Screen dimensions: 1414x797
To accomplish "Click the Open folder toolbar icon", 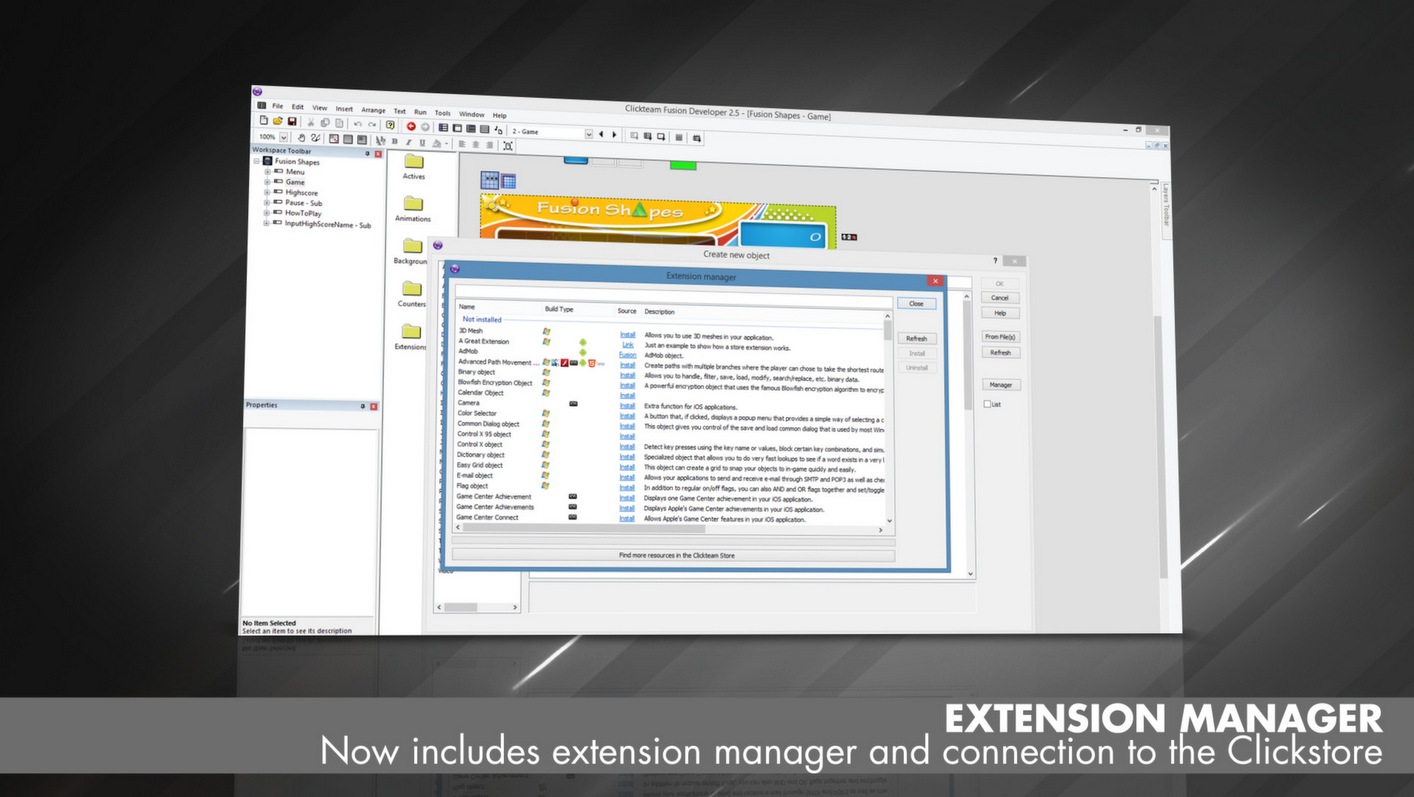I will (278, 121).
